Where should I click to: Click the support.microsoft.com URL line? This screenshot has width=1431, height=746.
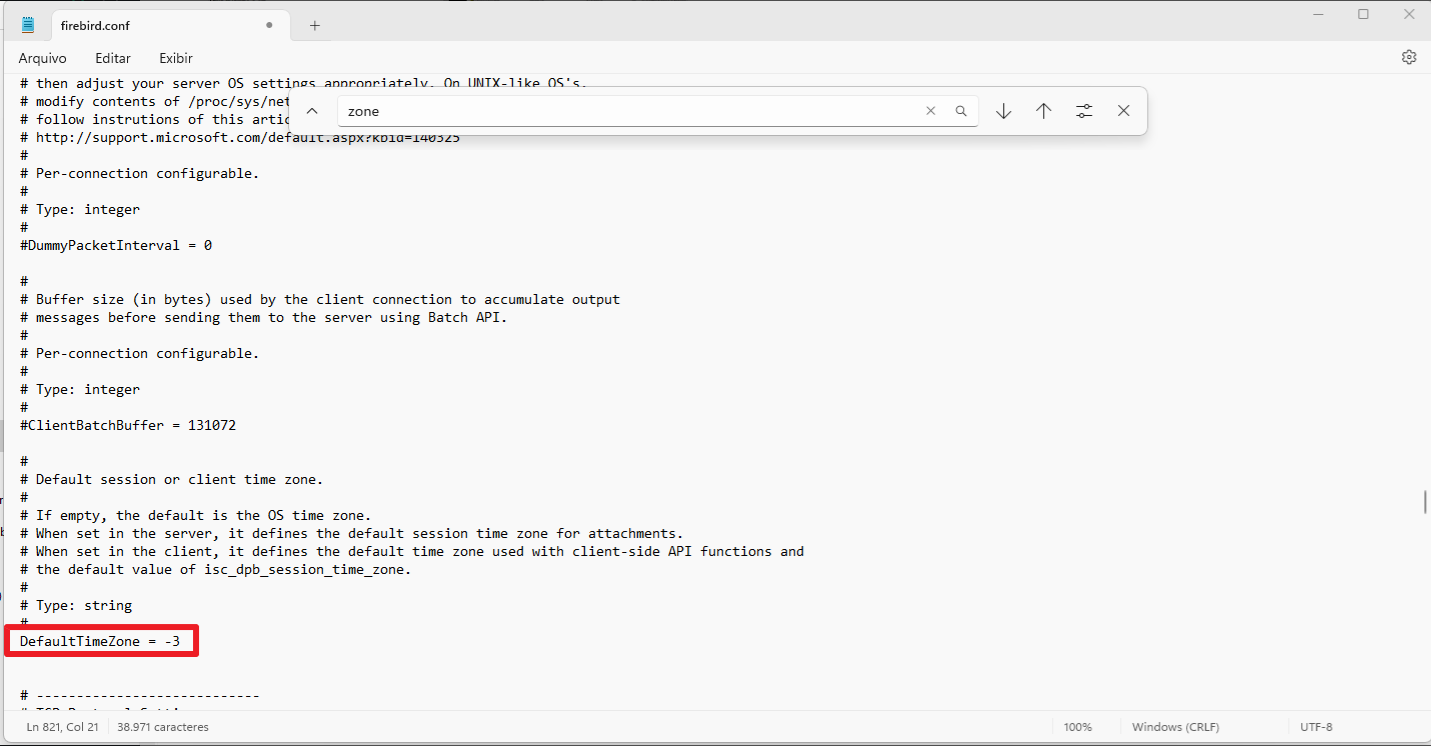click(240, 137)
